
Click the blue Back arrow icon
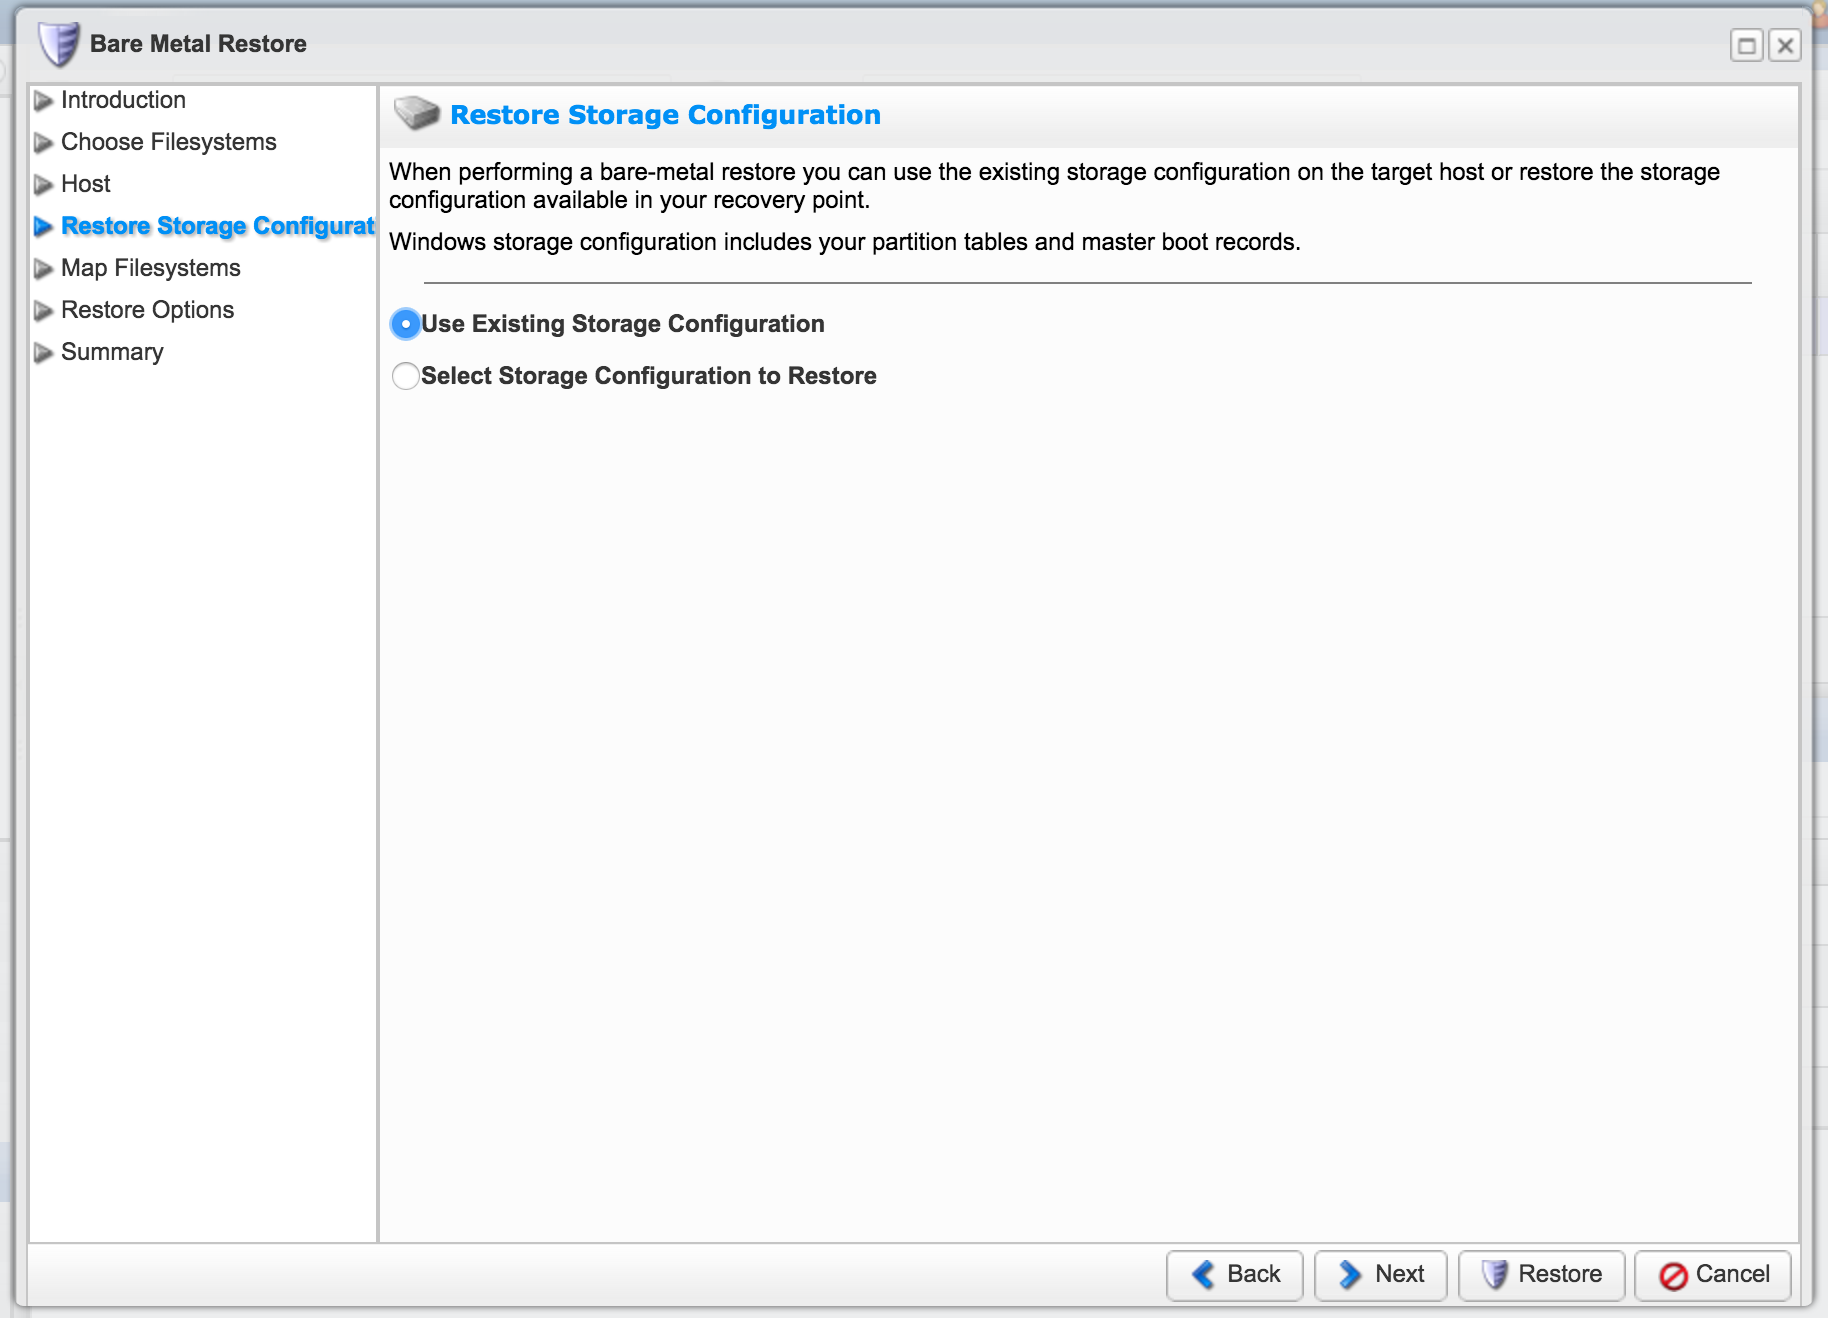tap(1203, 1274)
